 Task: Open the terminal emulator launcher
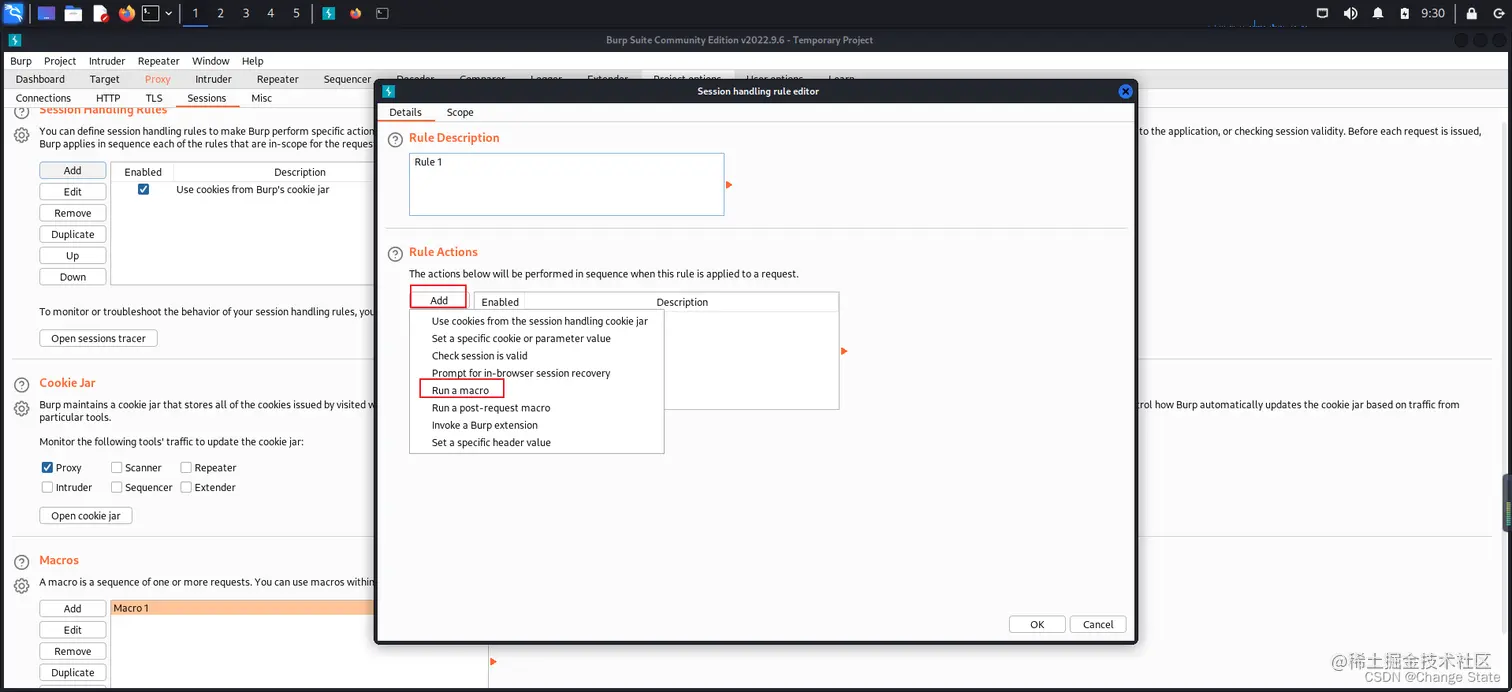(150, 13)
